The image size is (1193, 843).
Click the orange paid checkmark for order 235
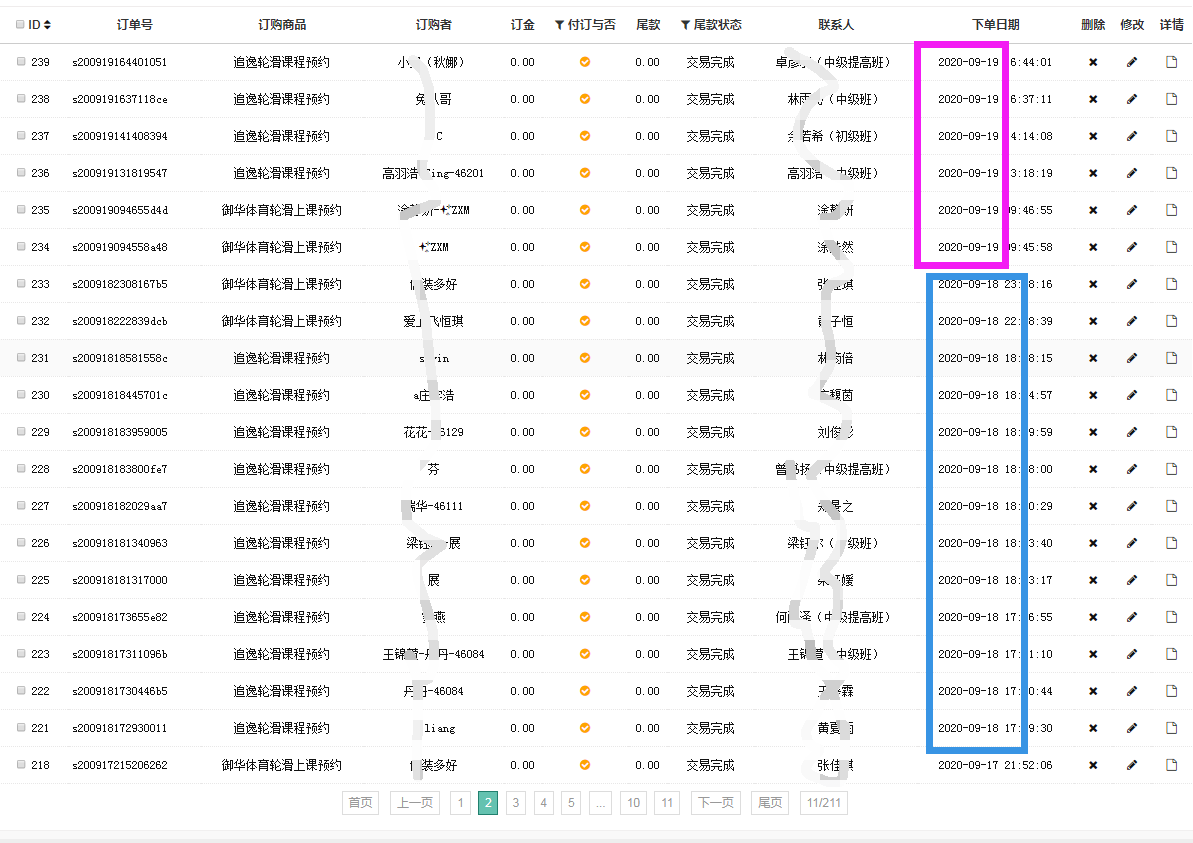(585, 210)
